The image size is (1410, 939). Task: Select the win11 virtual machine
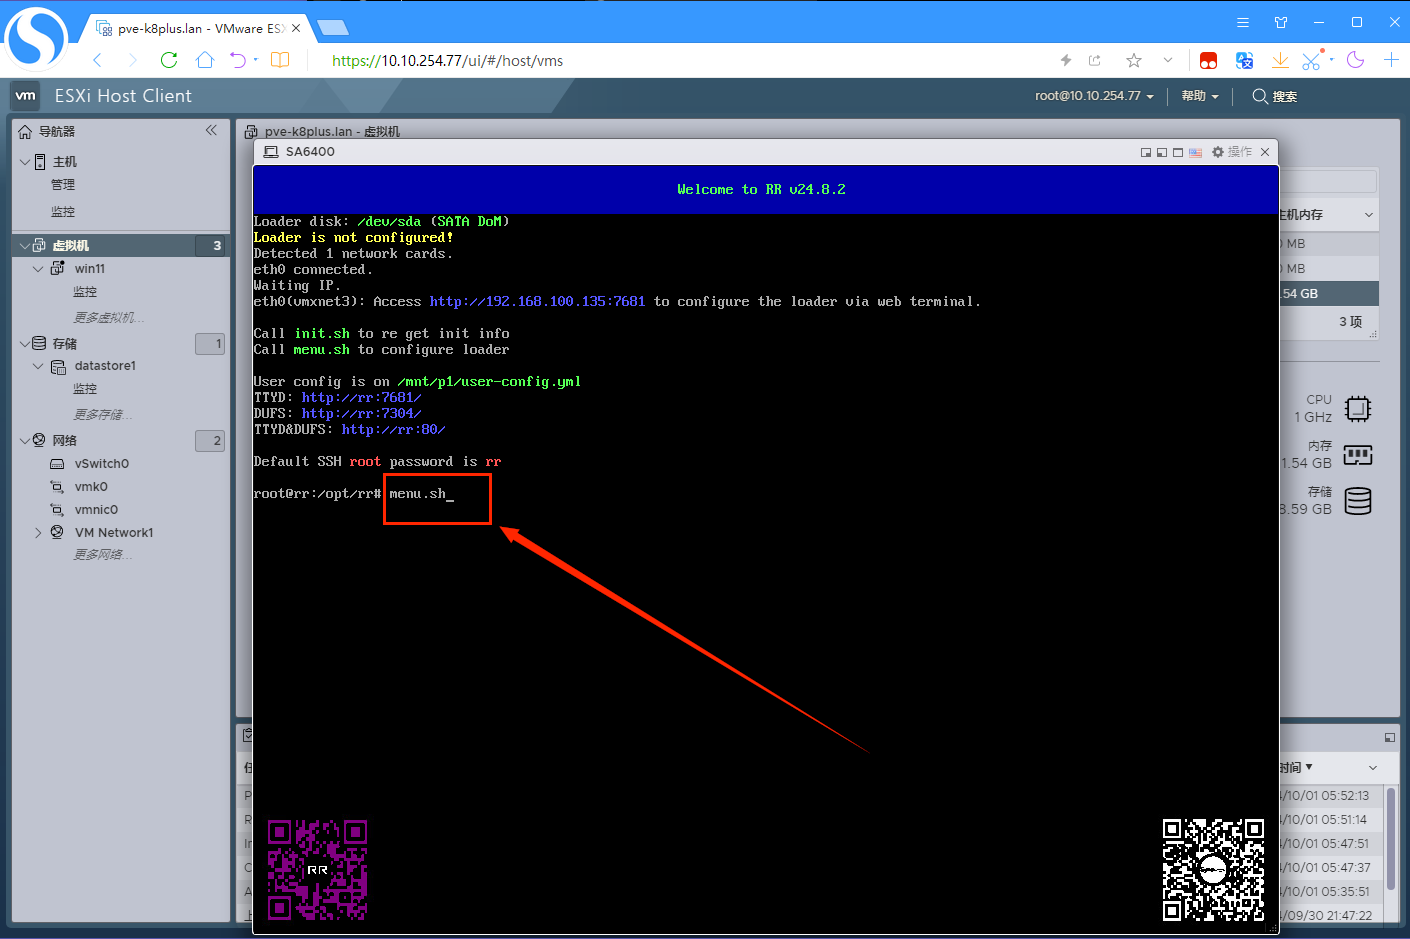[x=90, y=269]
